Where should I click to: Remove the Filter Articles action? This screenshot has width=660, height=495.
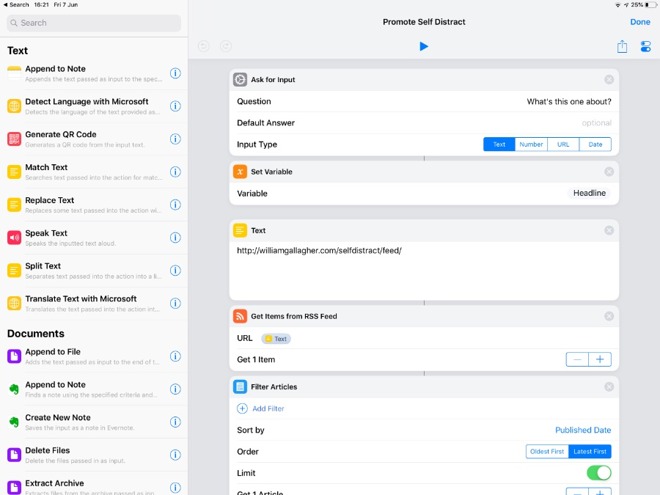point(609,387)
